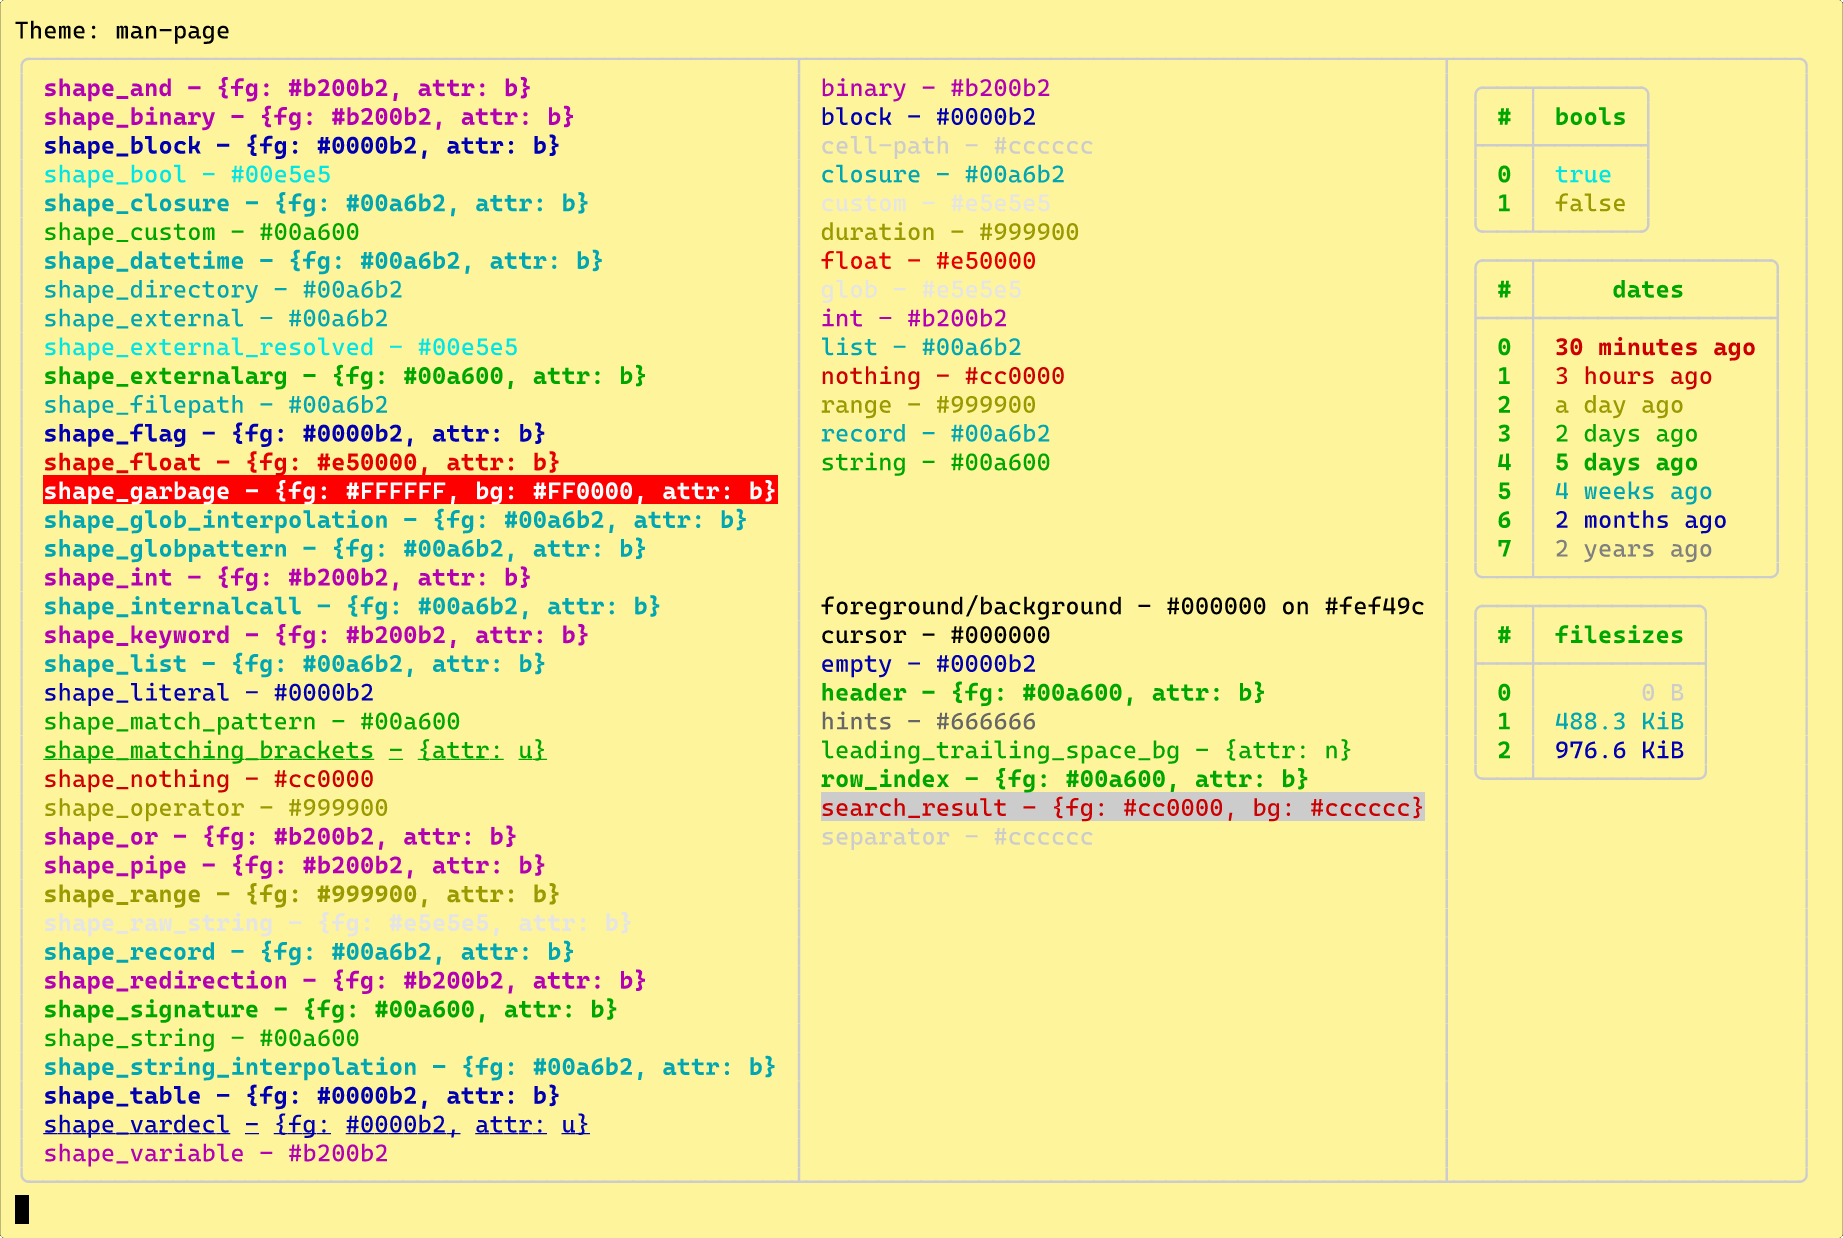The height and width of the screenshot is (1238, 1843).
Task: Click the 'dates' table header
Action: (1647, 290)
